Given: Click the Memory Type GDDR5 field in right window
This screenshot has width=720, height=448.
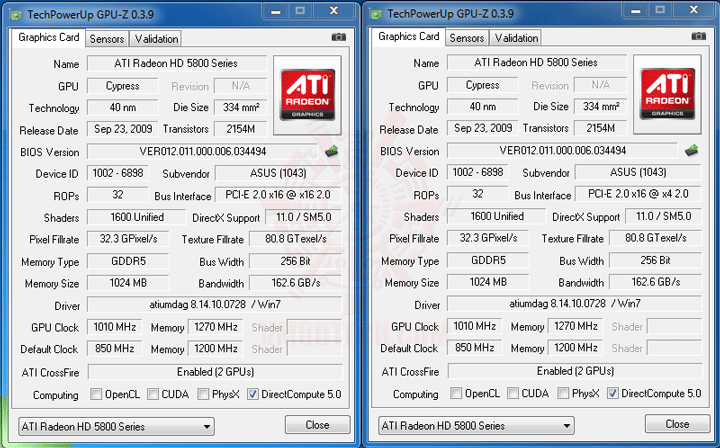Looking at the screenshot, I should click(x=489, y=260).
